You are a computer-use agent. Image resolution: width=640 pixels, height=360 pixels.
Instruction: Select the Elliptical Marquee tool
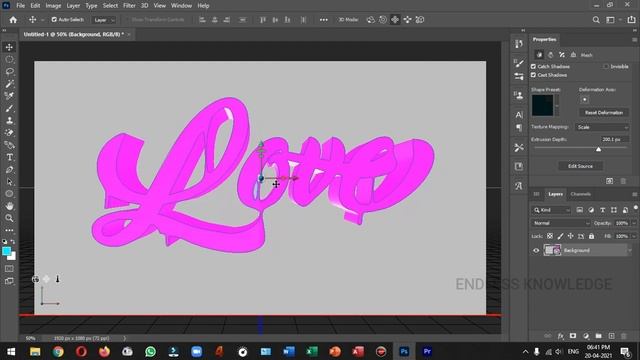(x=9, y=59)
